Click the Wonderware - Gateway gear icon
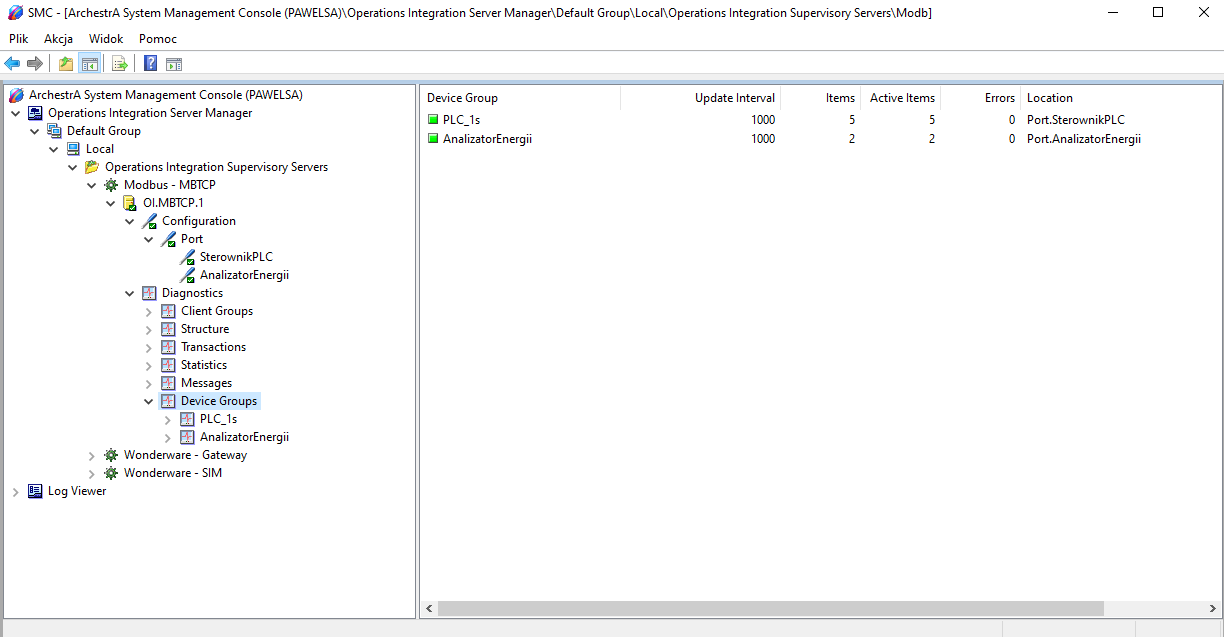Image resolution: width=1224 pixels, height=637 pixels. pyautogui.click(x=112, y=455)
